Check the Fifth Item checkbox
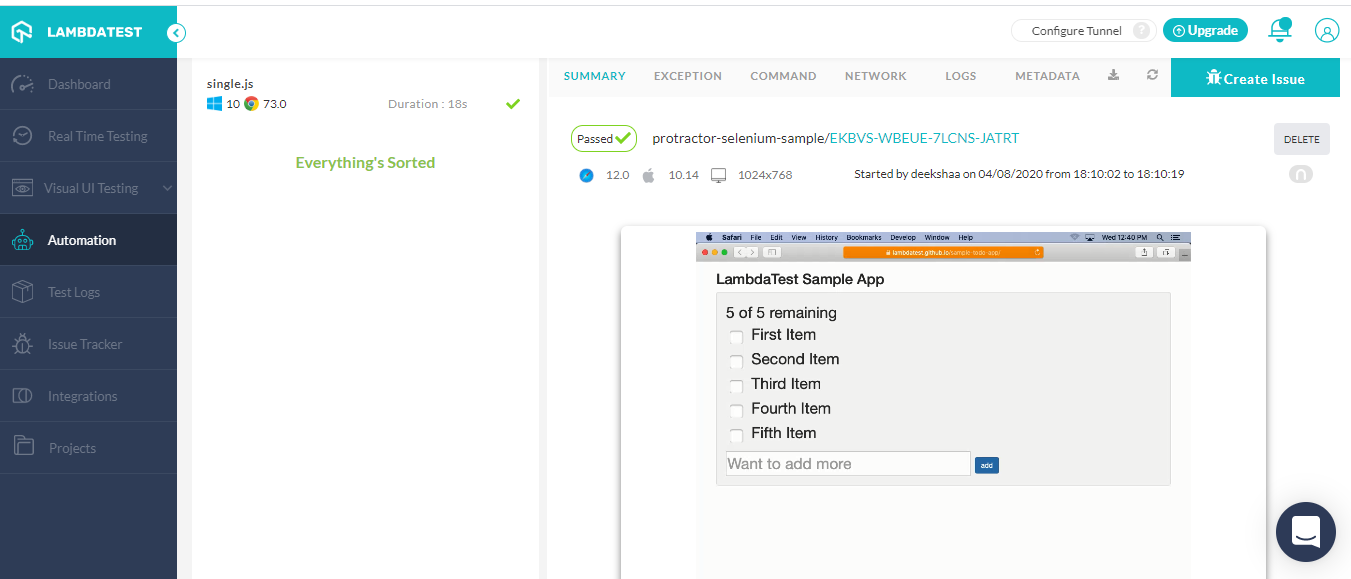 click(736, 434)
